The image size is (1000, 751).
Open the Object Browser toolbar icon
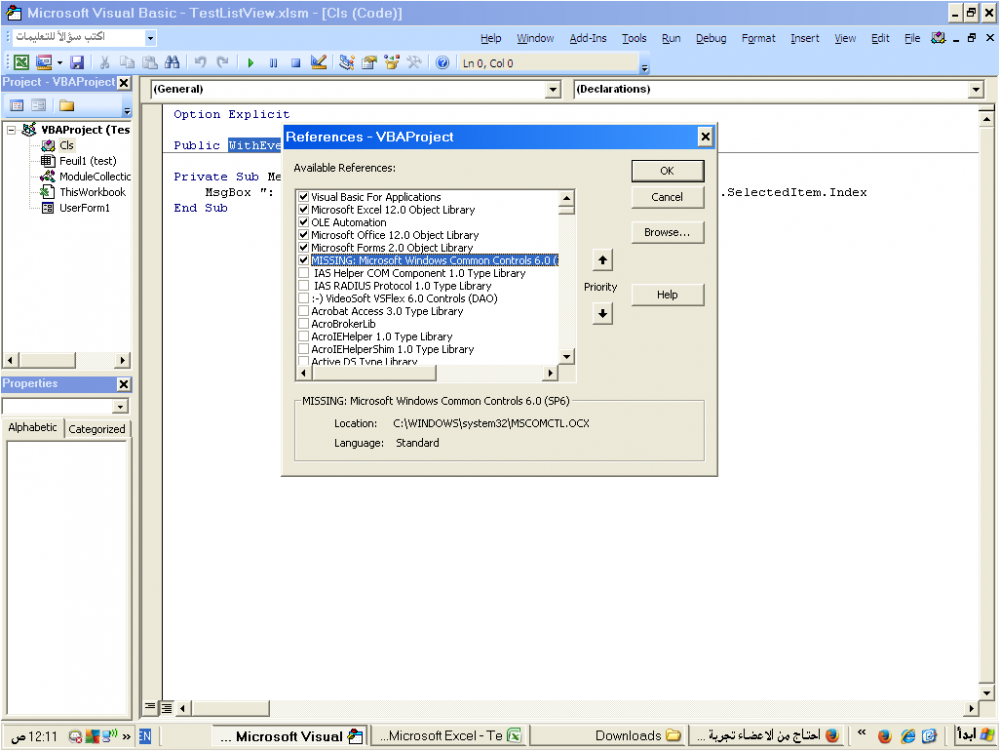[392, 62]
